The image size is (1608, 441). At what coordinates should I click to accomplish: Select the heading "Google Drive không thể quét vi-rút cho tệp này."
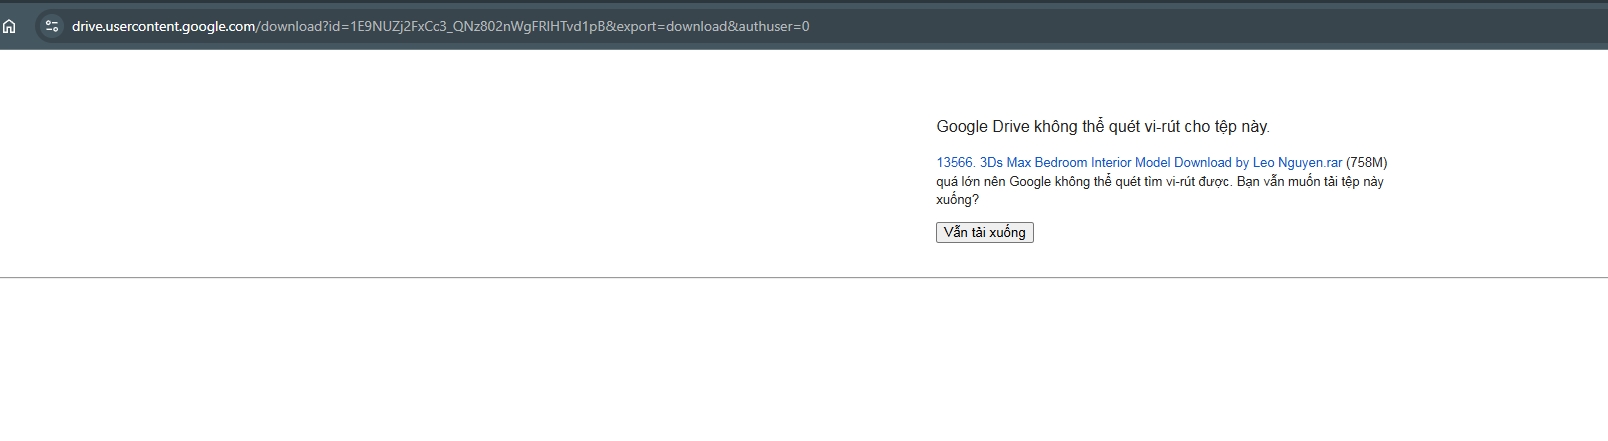(1103, 127)
